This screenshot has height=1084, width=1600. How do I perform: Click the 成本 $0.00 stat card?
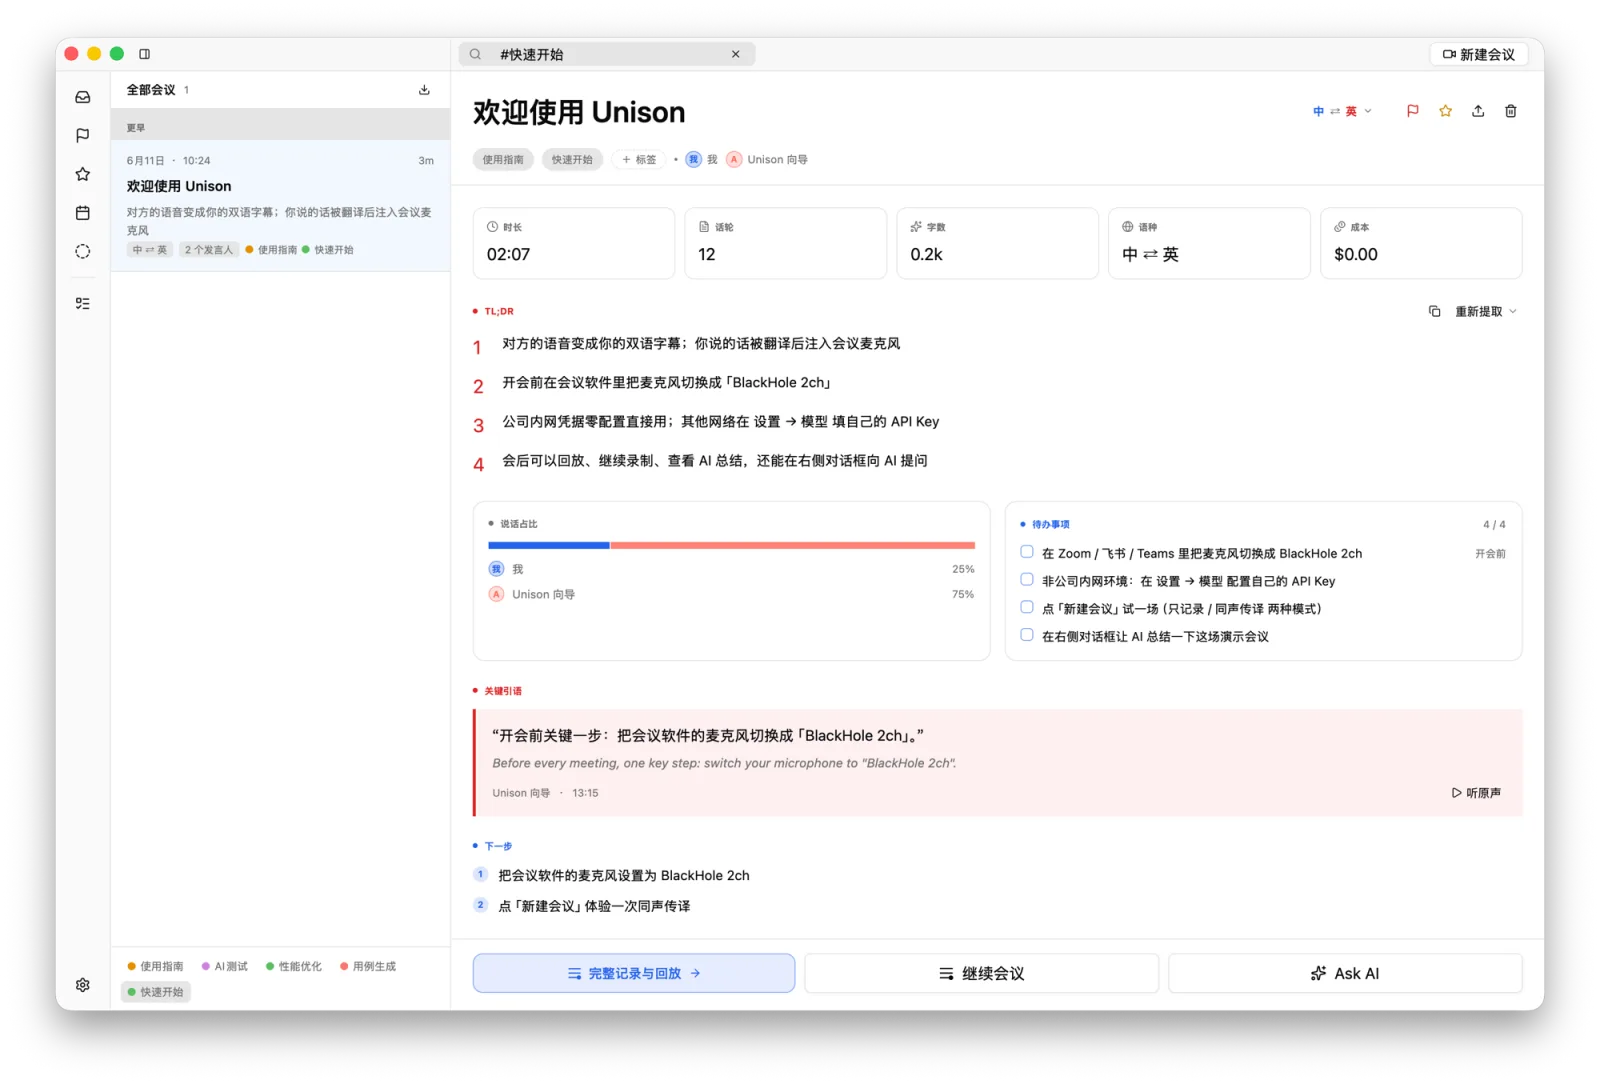(x=1421, y=243)
